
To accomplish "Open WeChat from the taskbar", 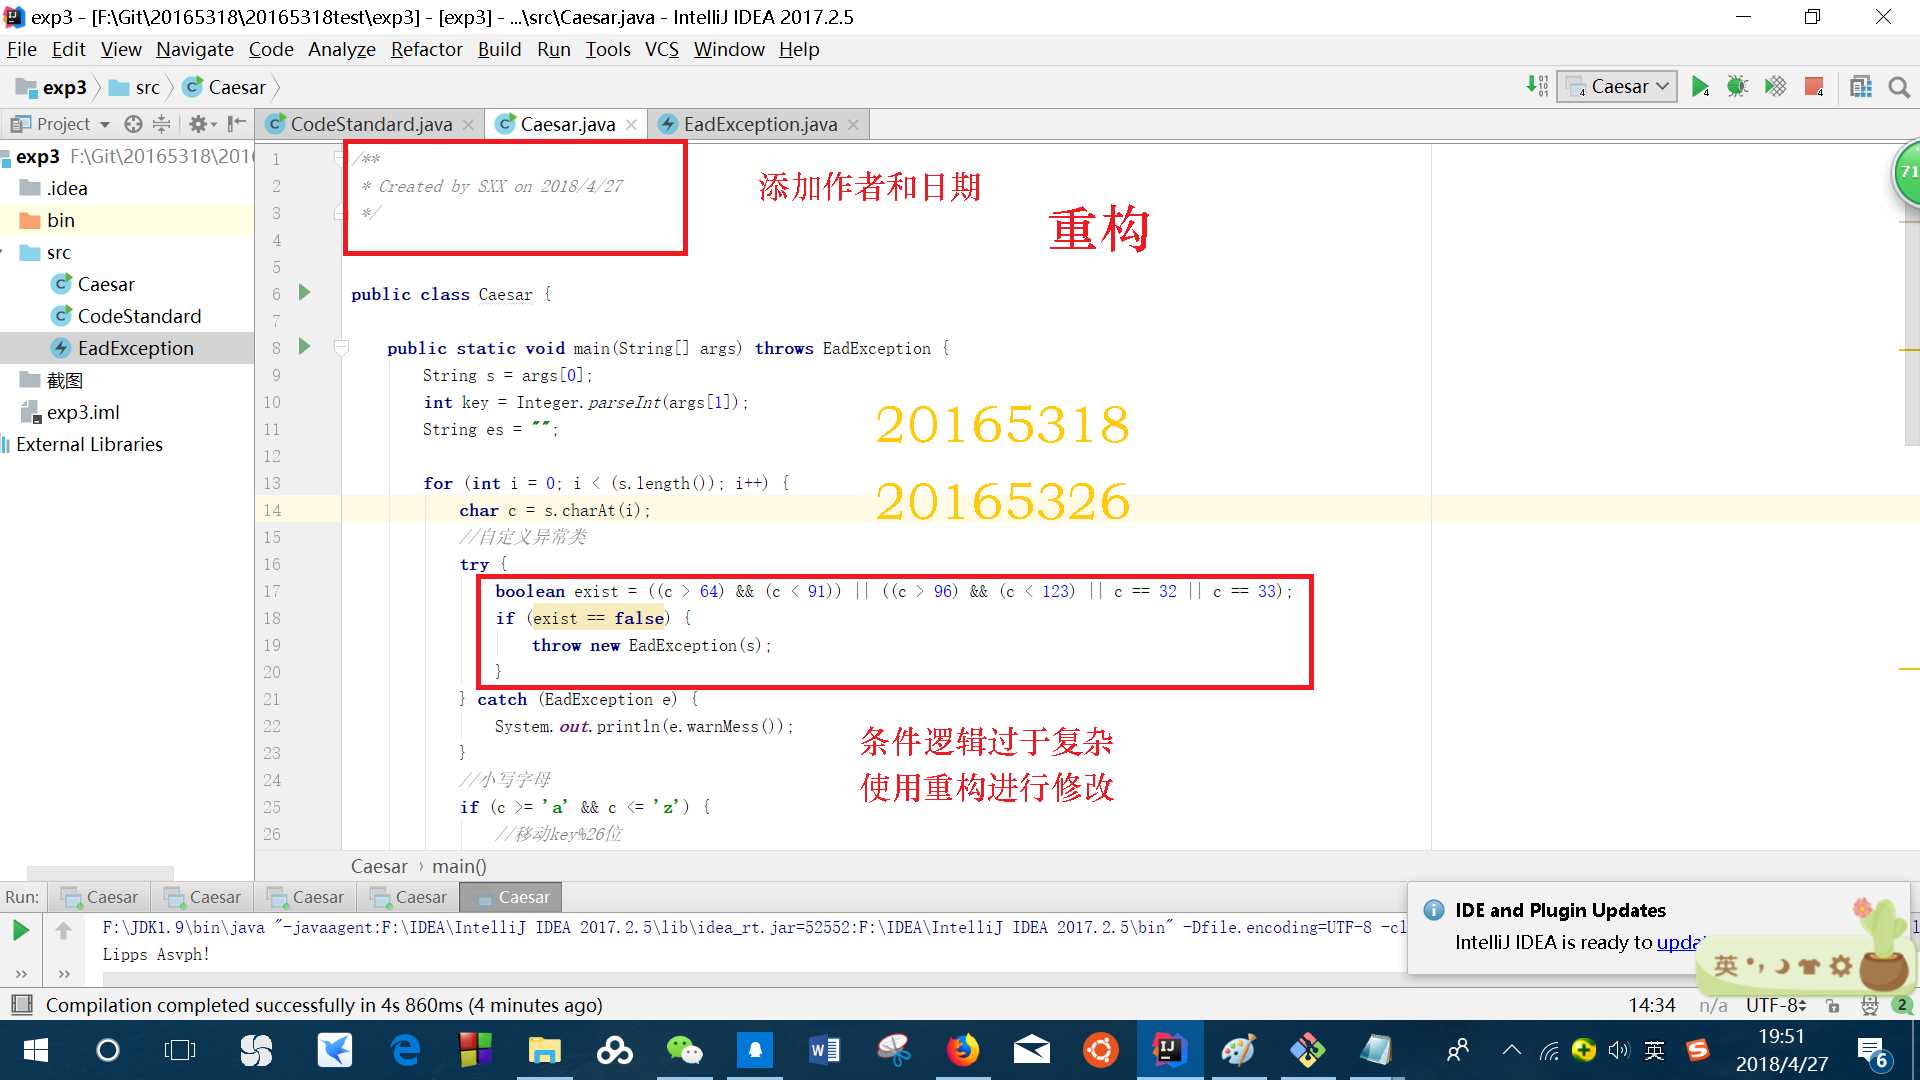I will (x=685, y=1050).
